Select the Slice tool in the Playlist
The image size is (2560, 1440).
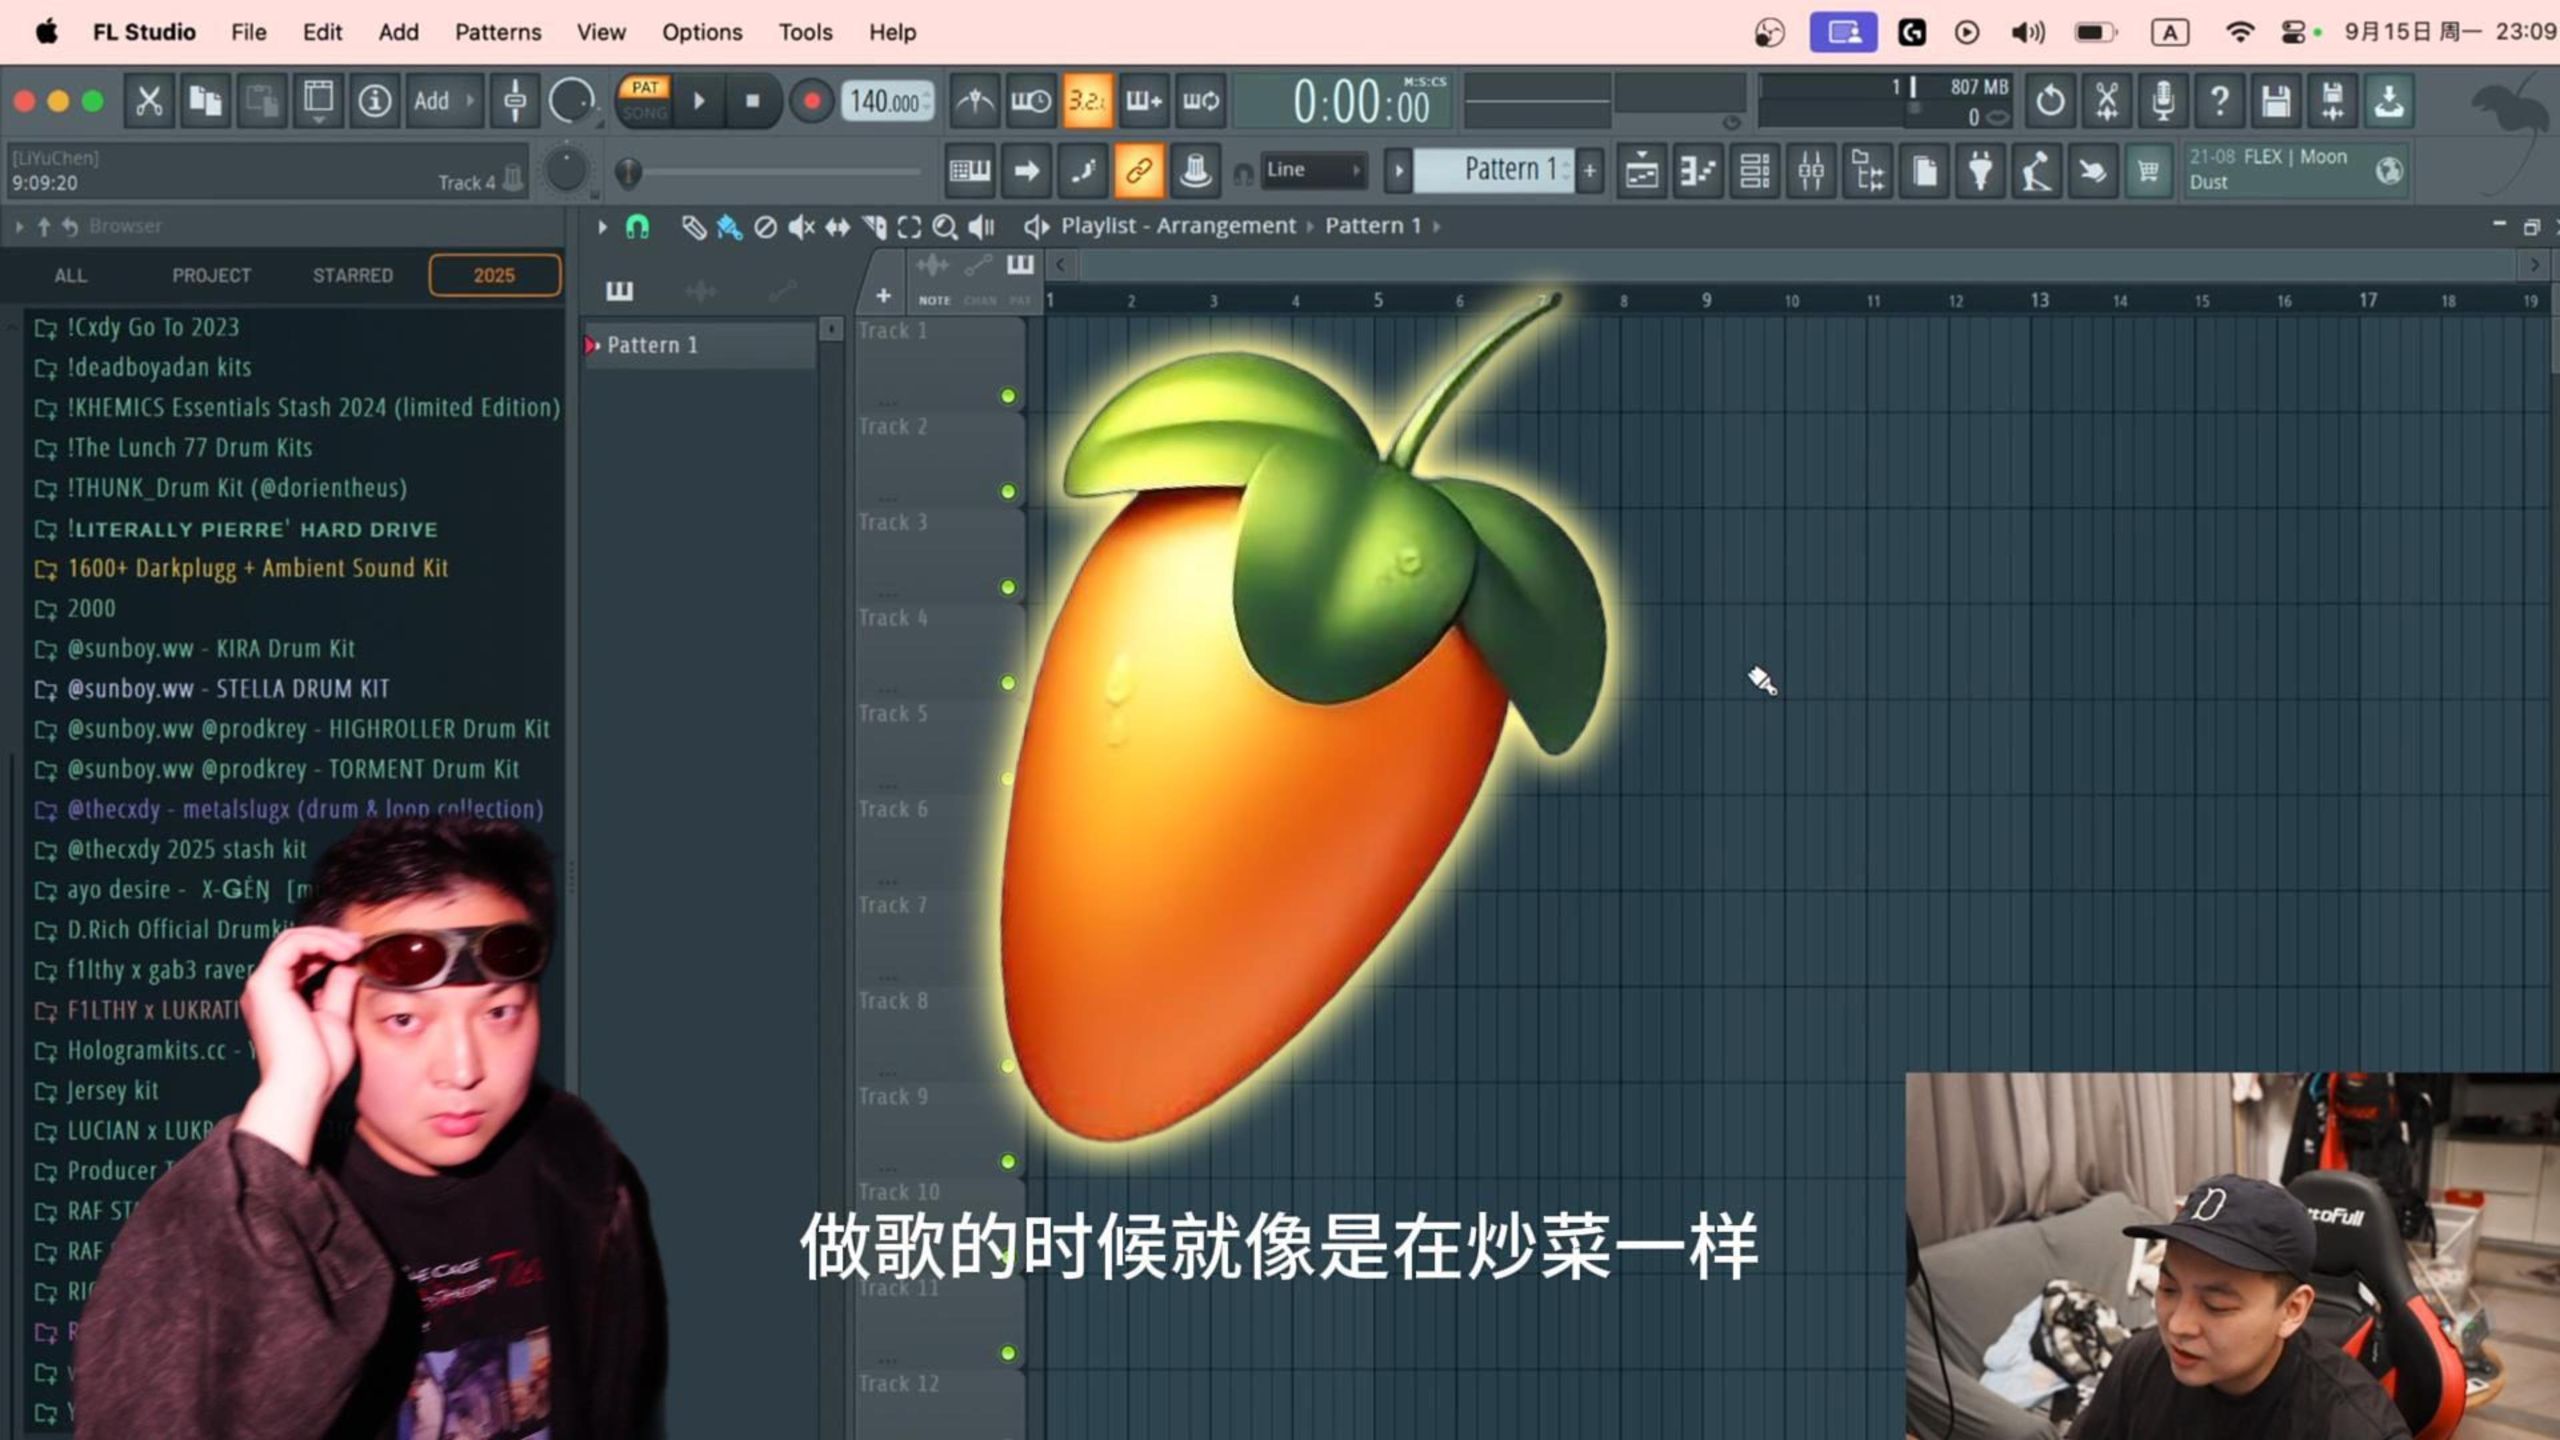(873, 227)
